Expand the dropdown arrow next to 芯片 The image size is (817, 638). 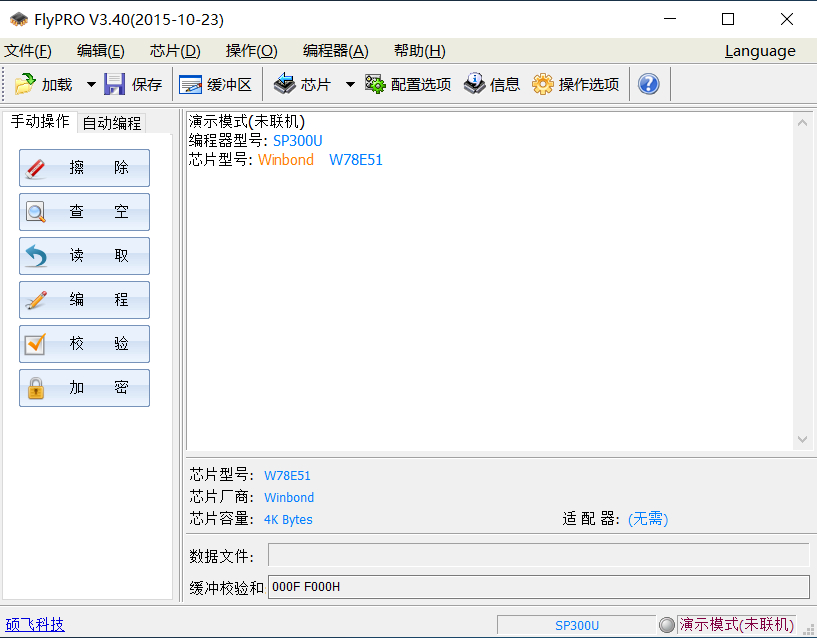tap(350, 85)
